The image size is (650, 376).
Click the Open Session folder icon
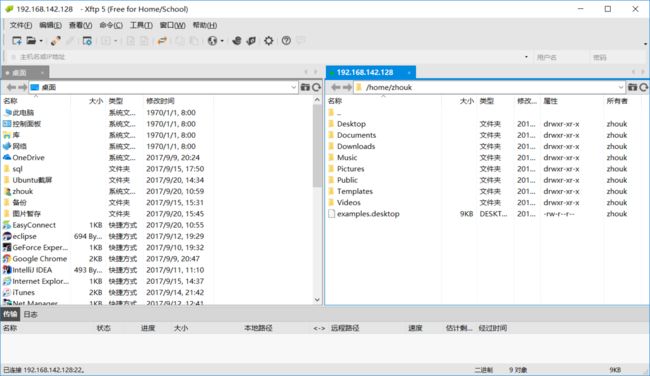click(x=31, y=41)
